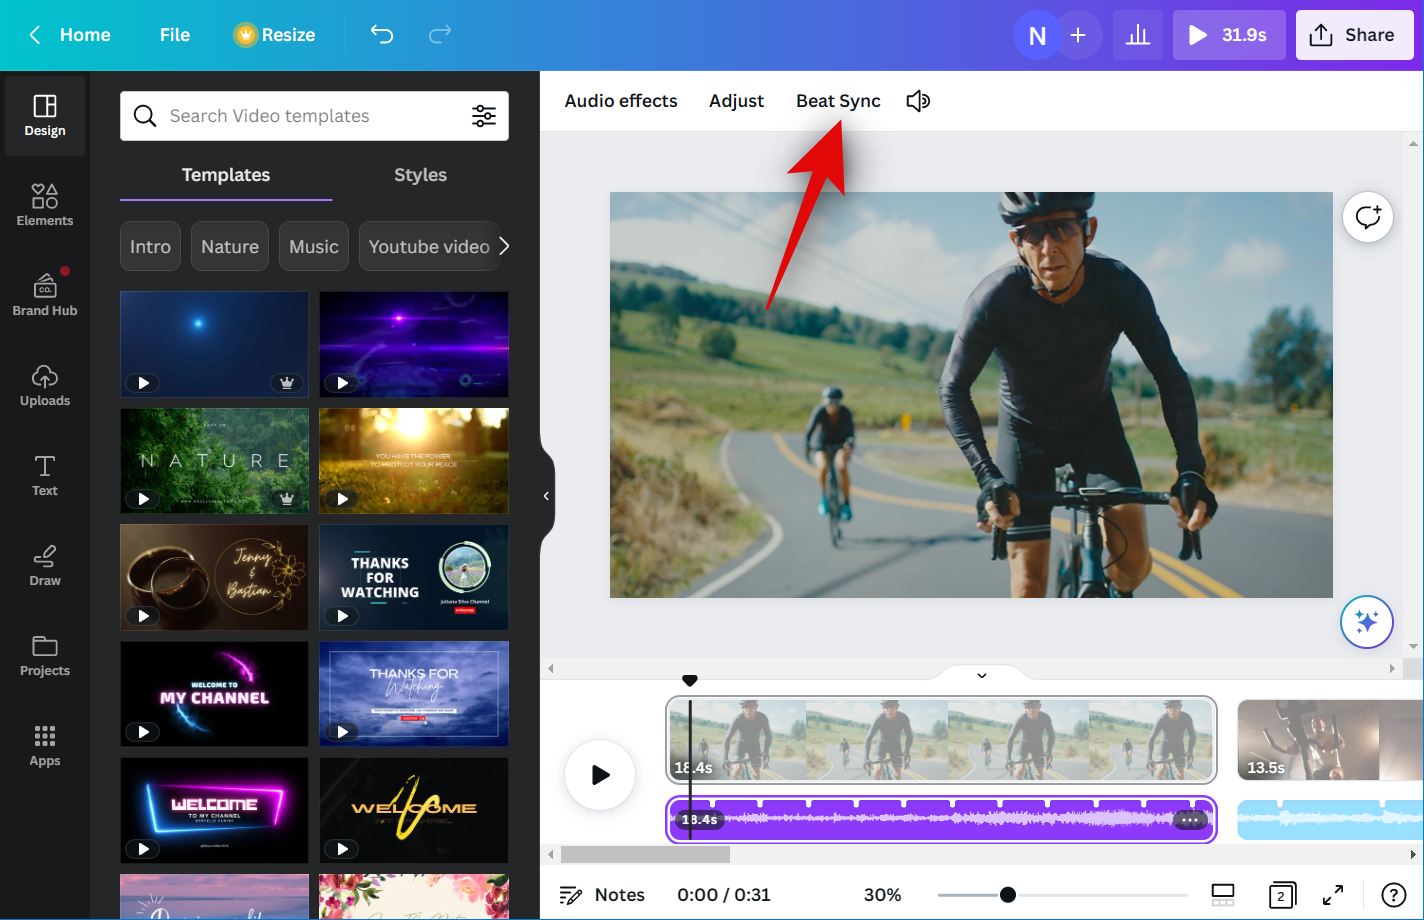The height and width of the screenshot is (920, 1424).
Task: Collapse the side panel with the arrow handle
Action: 546,496
